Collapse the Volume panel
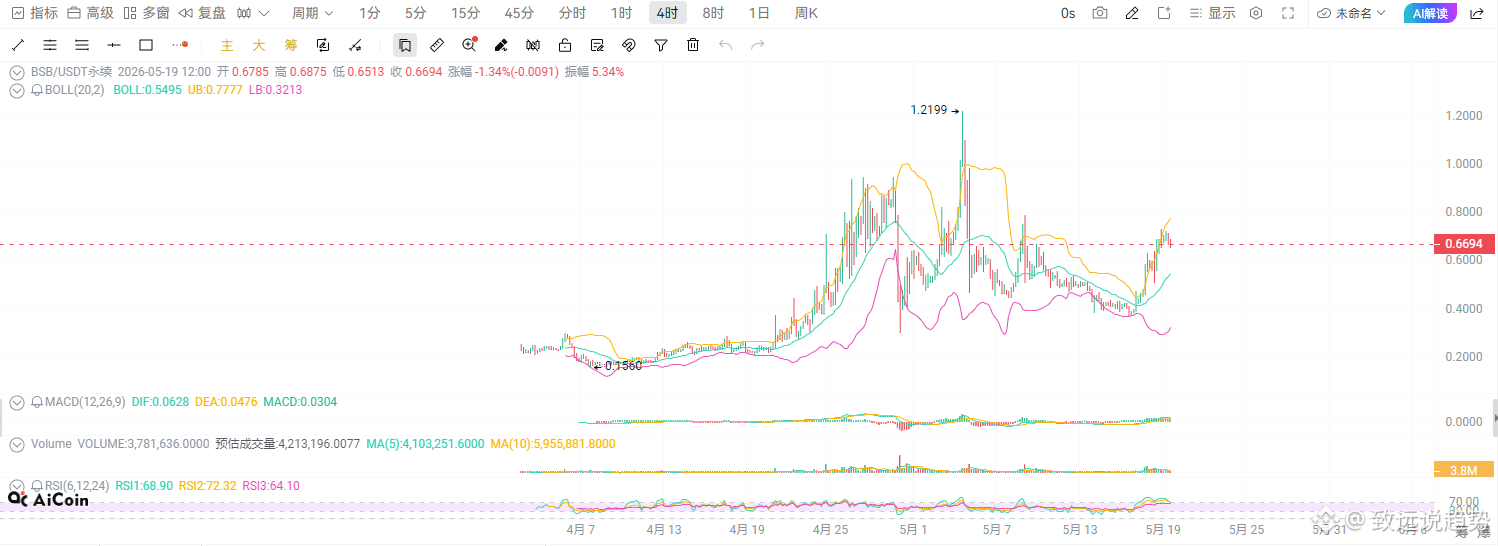The image size is (1498, 546). click(x=17, y=444)
